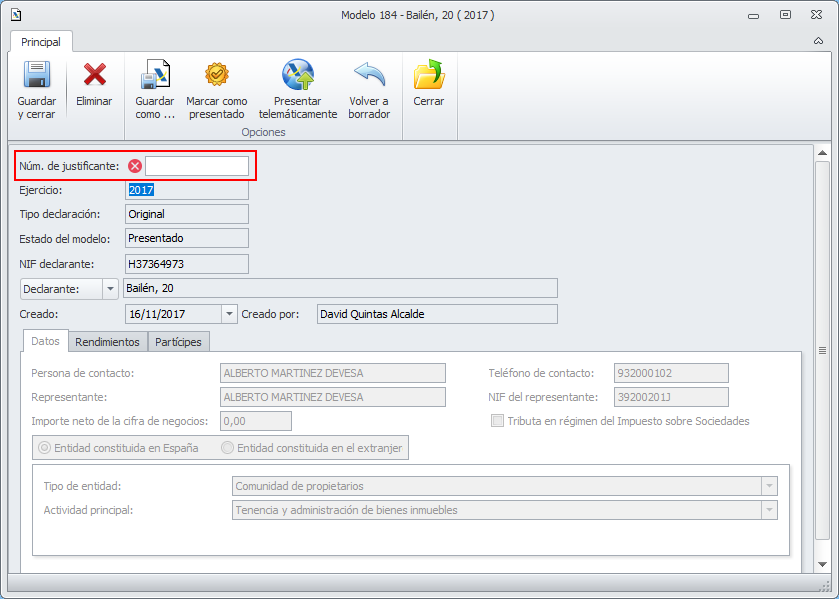Click the application icon in title bar
The image size is (839, 599).
[16, 15]
